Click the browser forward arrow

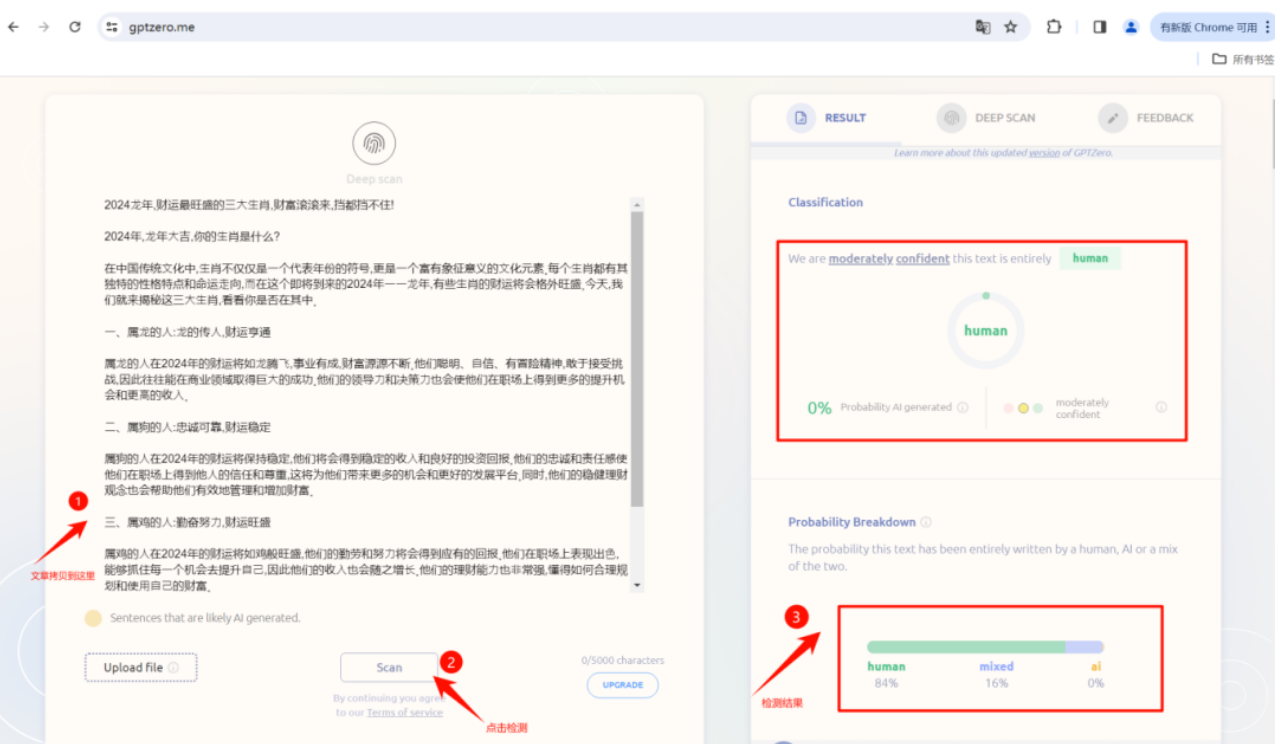coord(43,27)
